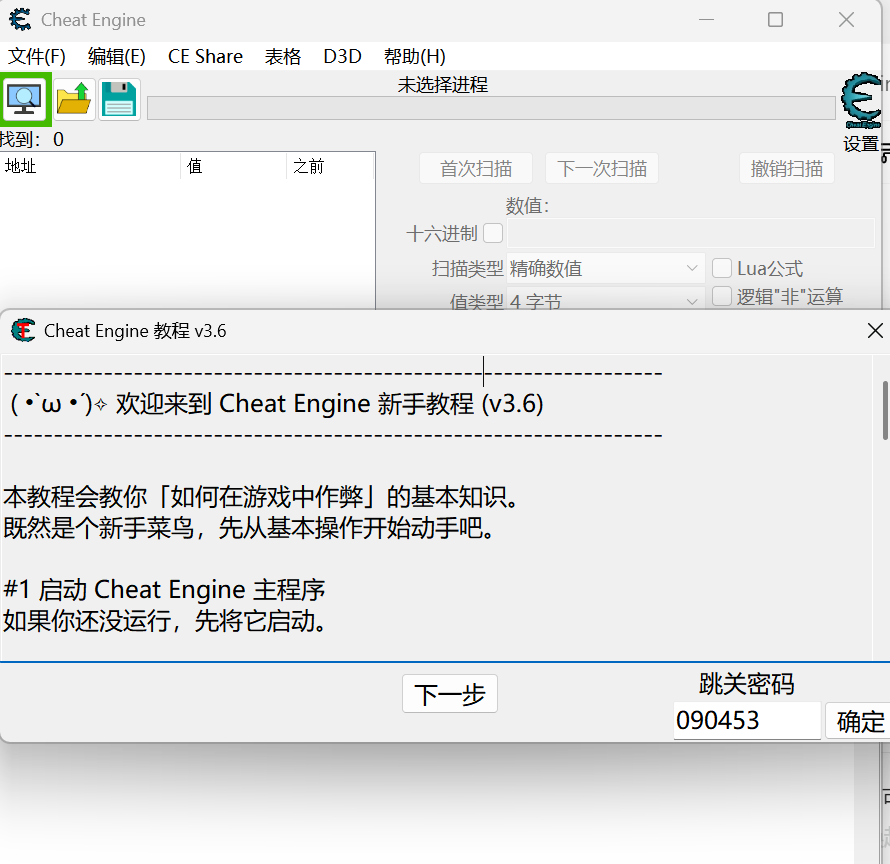The image size is (890, 864).
Task: Toggle the 逻辑"非"运算 checkbox
Action: click(723, 297)
